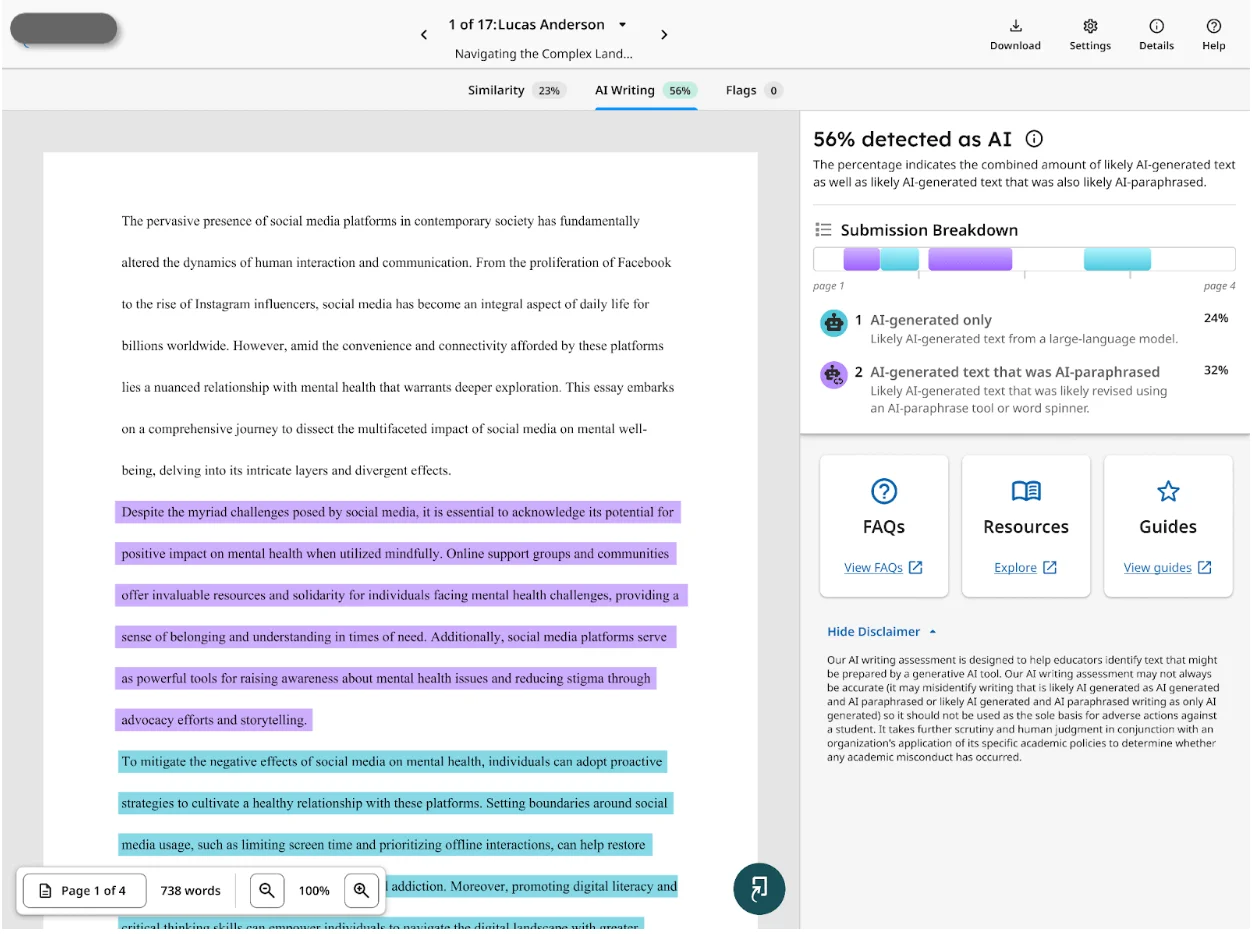The height and width of the screenshot is (934, 1258).
Task: Click first purple segment in breakdown bar
Action: pos(862,259)
